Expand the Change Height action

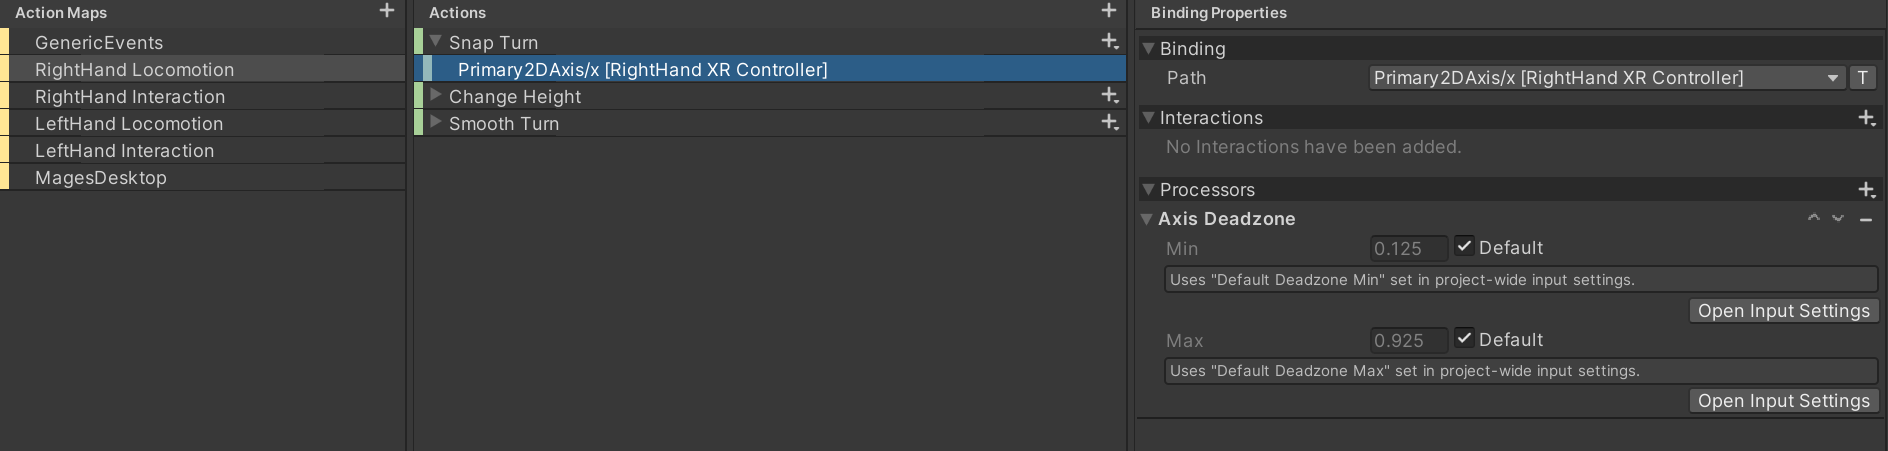[x=436, y=95]
